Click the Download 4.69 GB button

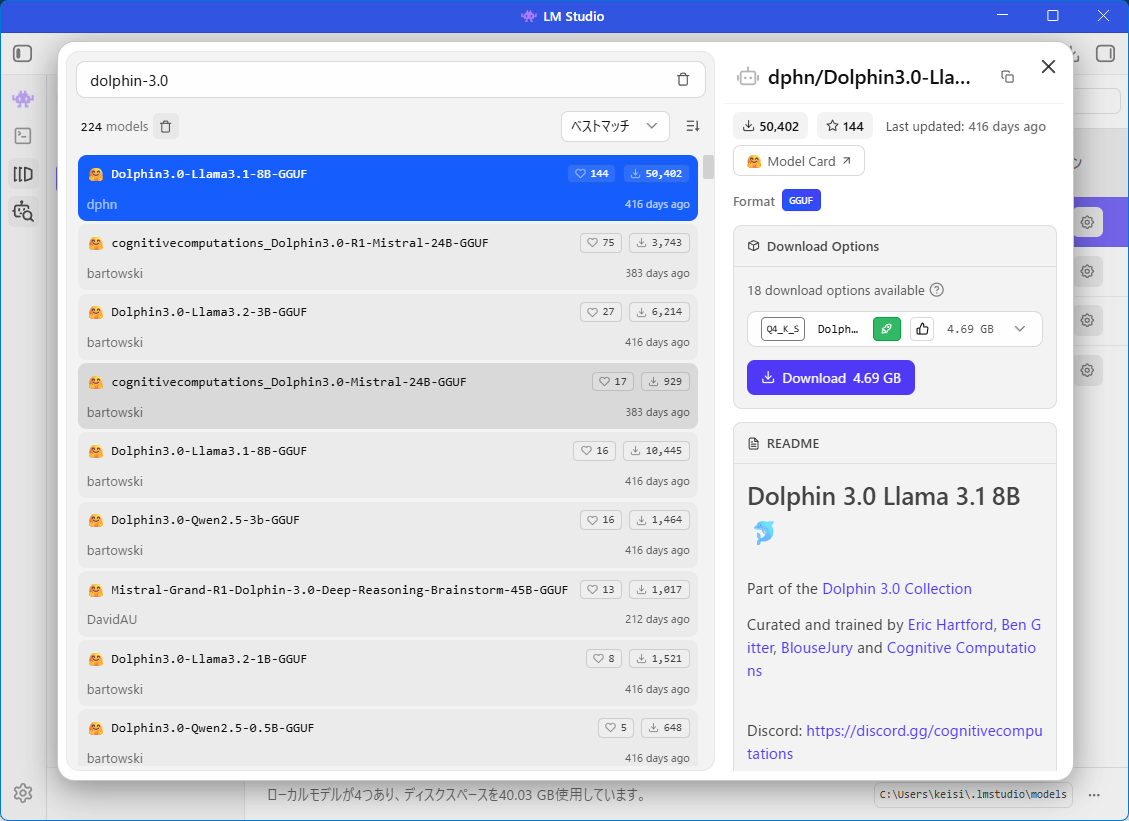[x=830, y=378]
